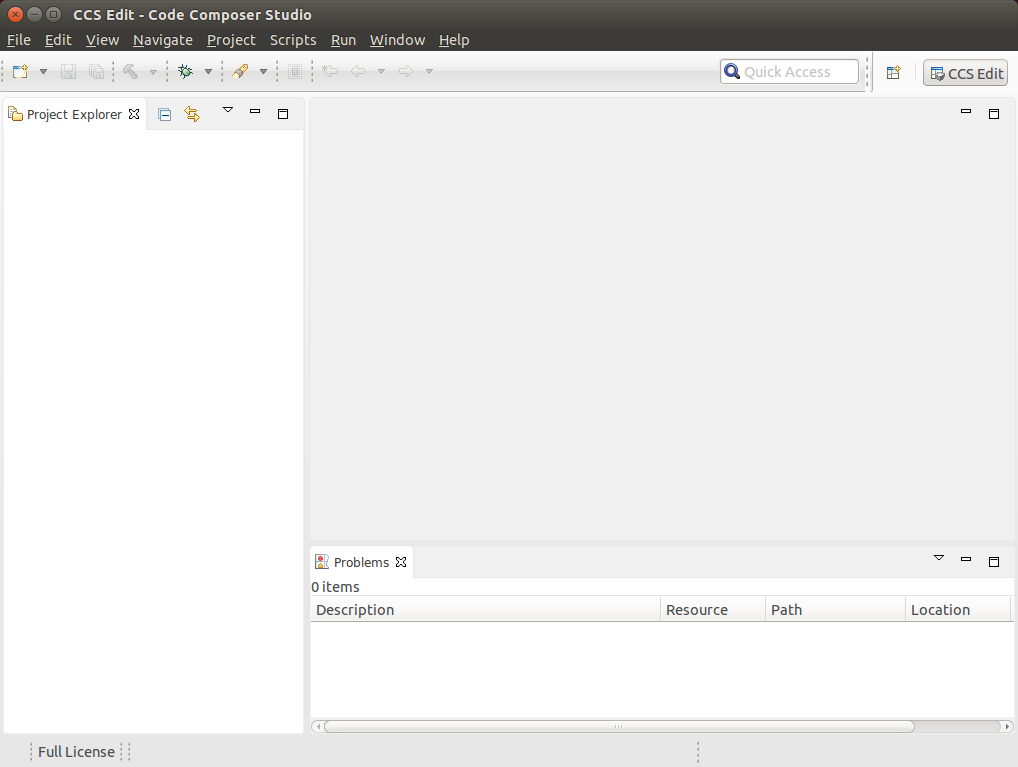Screen dimensions: 1018x767
Task: Toggle Link with Editor in Project Explorer
Action: (192, 114)
